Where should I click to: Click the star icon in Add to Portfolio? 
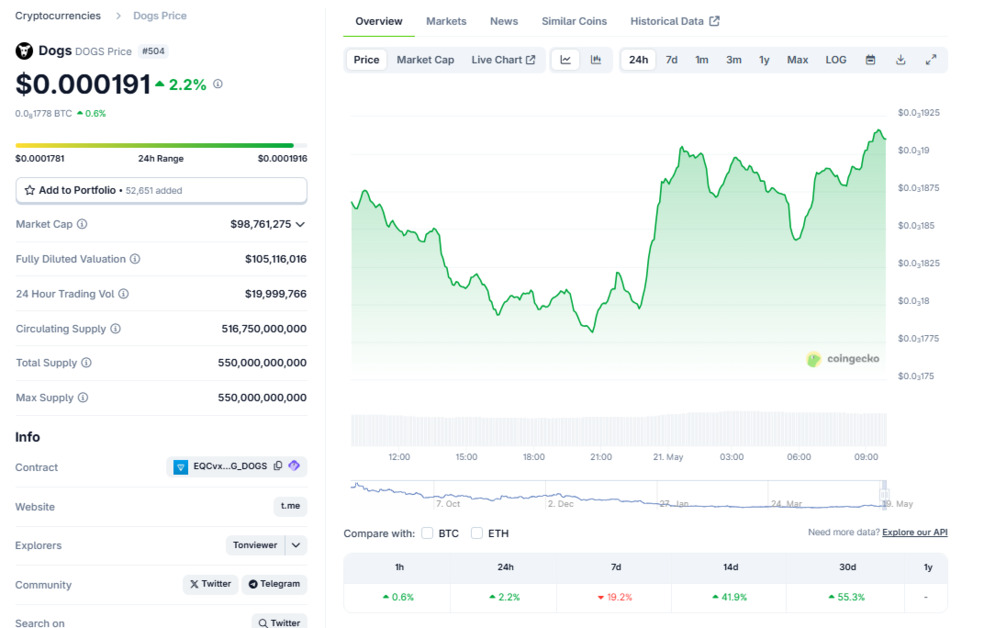[29, 190]
